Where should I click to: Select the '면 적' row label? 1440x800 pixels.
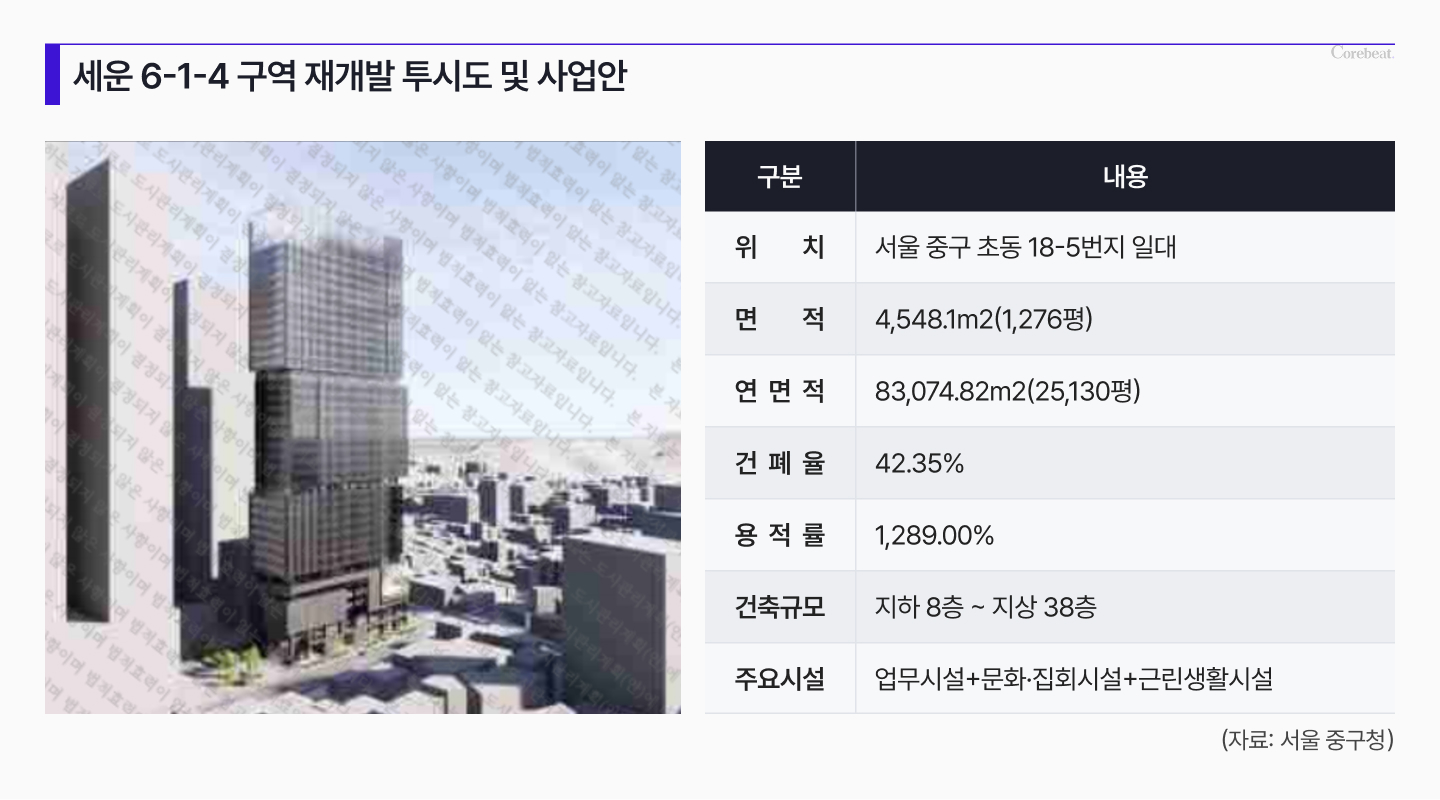(779, 319)
